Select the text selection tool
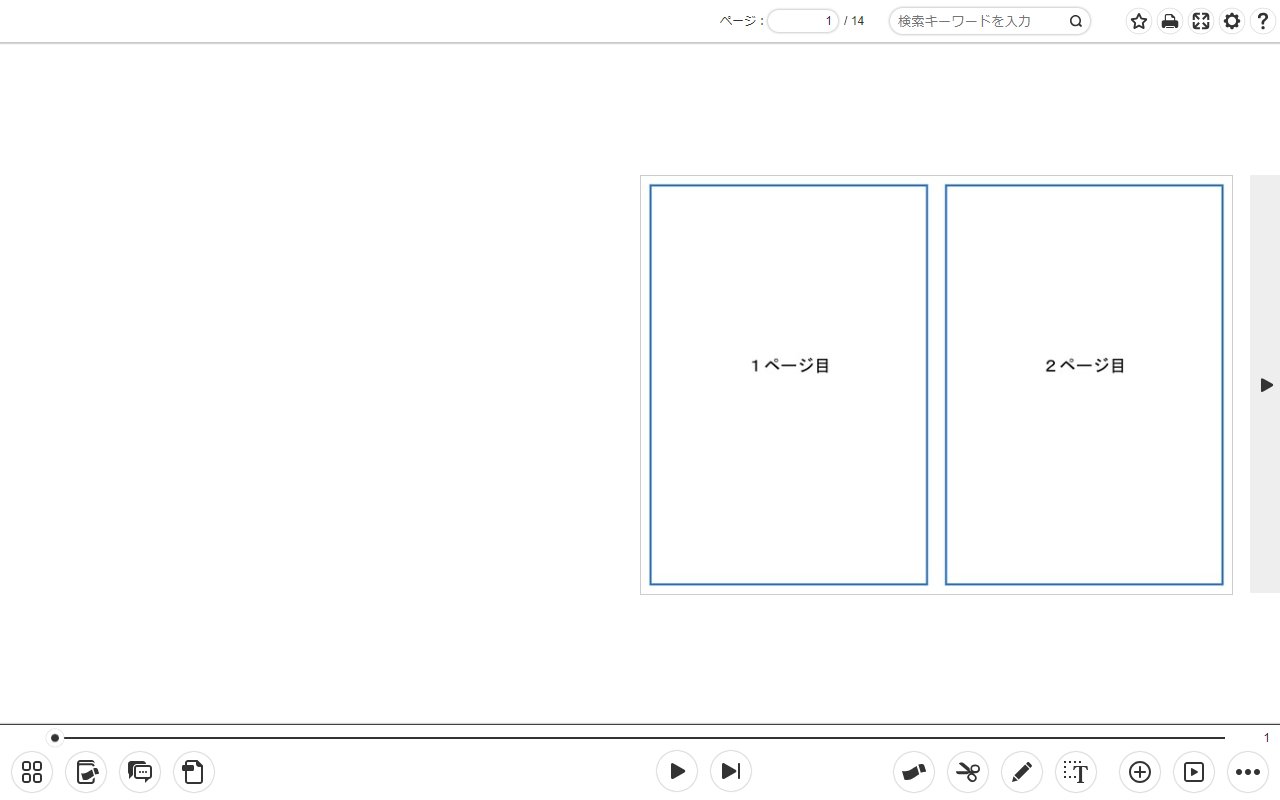 click(1076, 772)
